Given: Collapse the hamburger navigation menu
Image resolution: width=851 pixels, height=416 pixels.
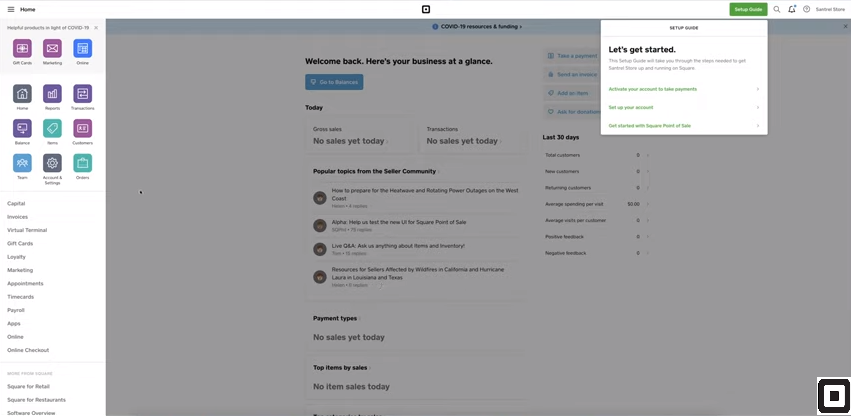Looking at the screenshot, I should click(11, 9).
